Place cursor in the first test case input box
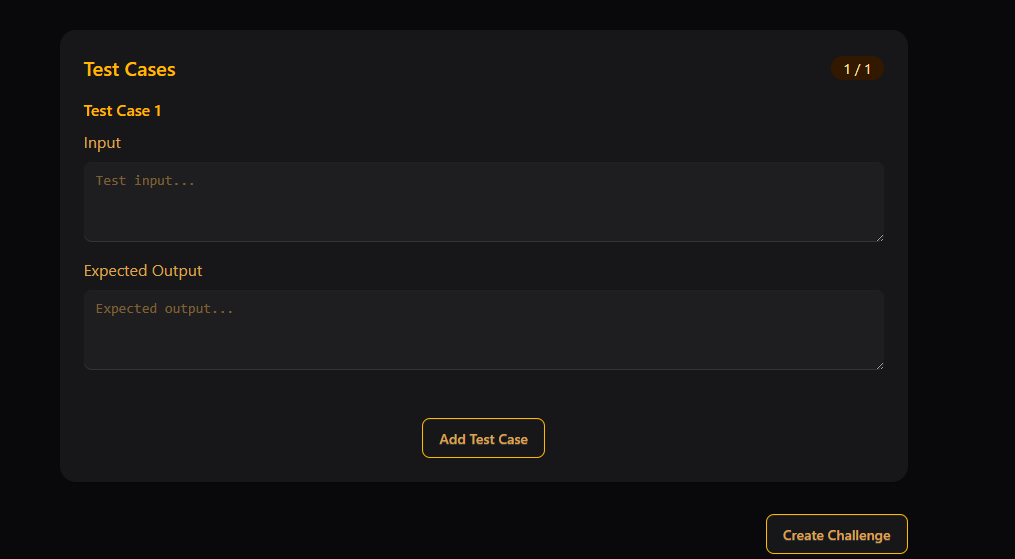Viewport: 1015px width, 559px height. [483, 202]
